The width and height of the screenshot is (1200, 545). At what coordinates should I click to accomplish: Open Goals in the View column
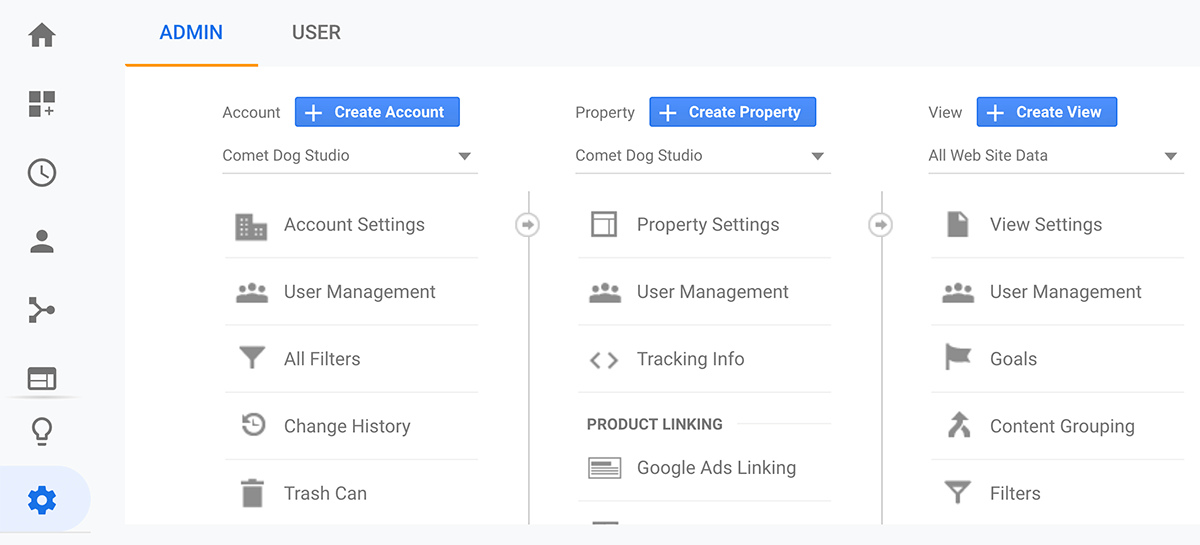(x=1058, y=359)
